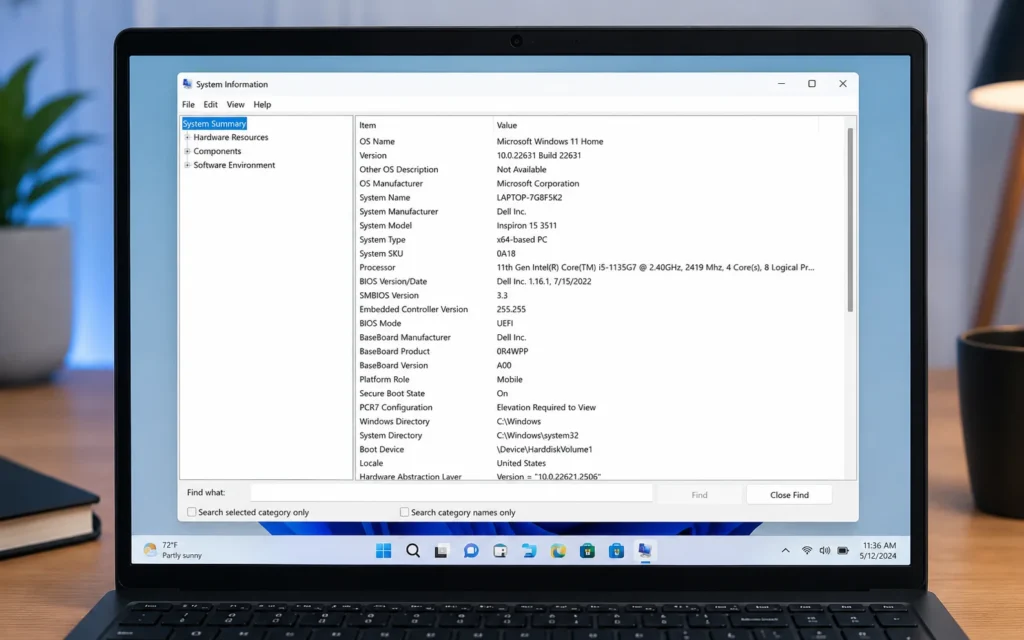1024x640 pixels.
Task: Select the Windows Directory row label
Action: point(394,421)
